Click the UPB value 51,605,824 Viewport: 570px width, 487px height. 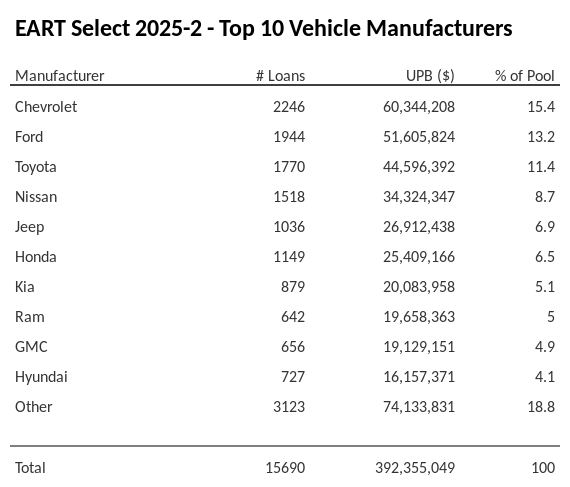[419, 137]
